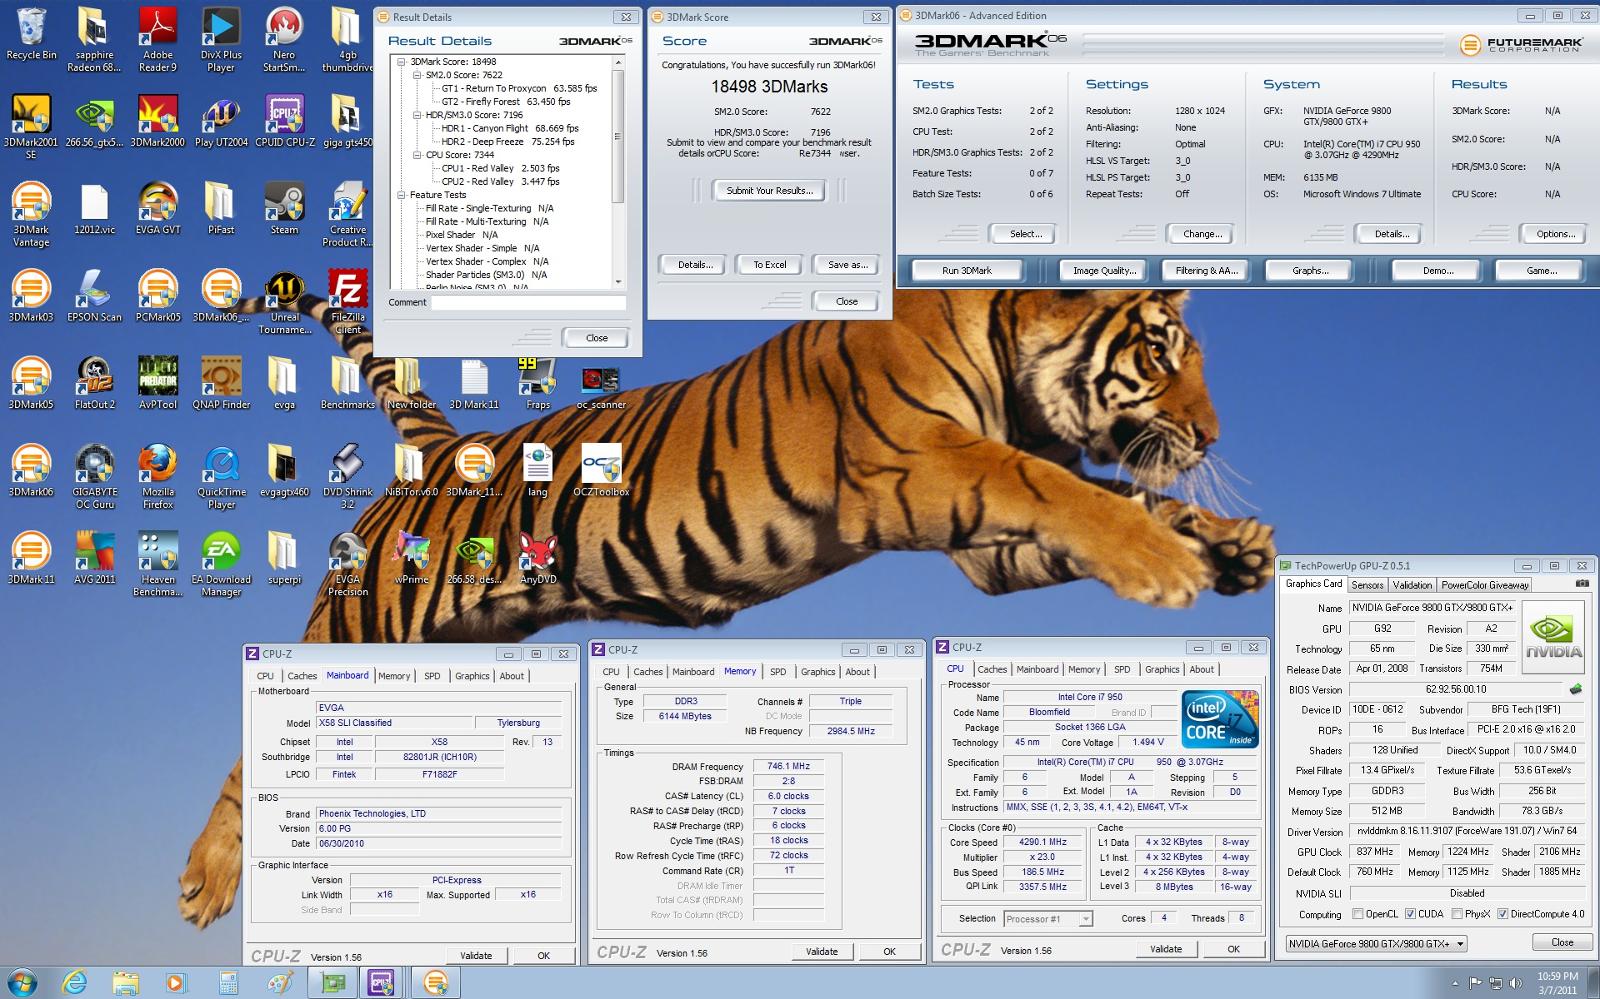
Task: Collapse the CPU Score tree node
Action: pos(417,155)
